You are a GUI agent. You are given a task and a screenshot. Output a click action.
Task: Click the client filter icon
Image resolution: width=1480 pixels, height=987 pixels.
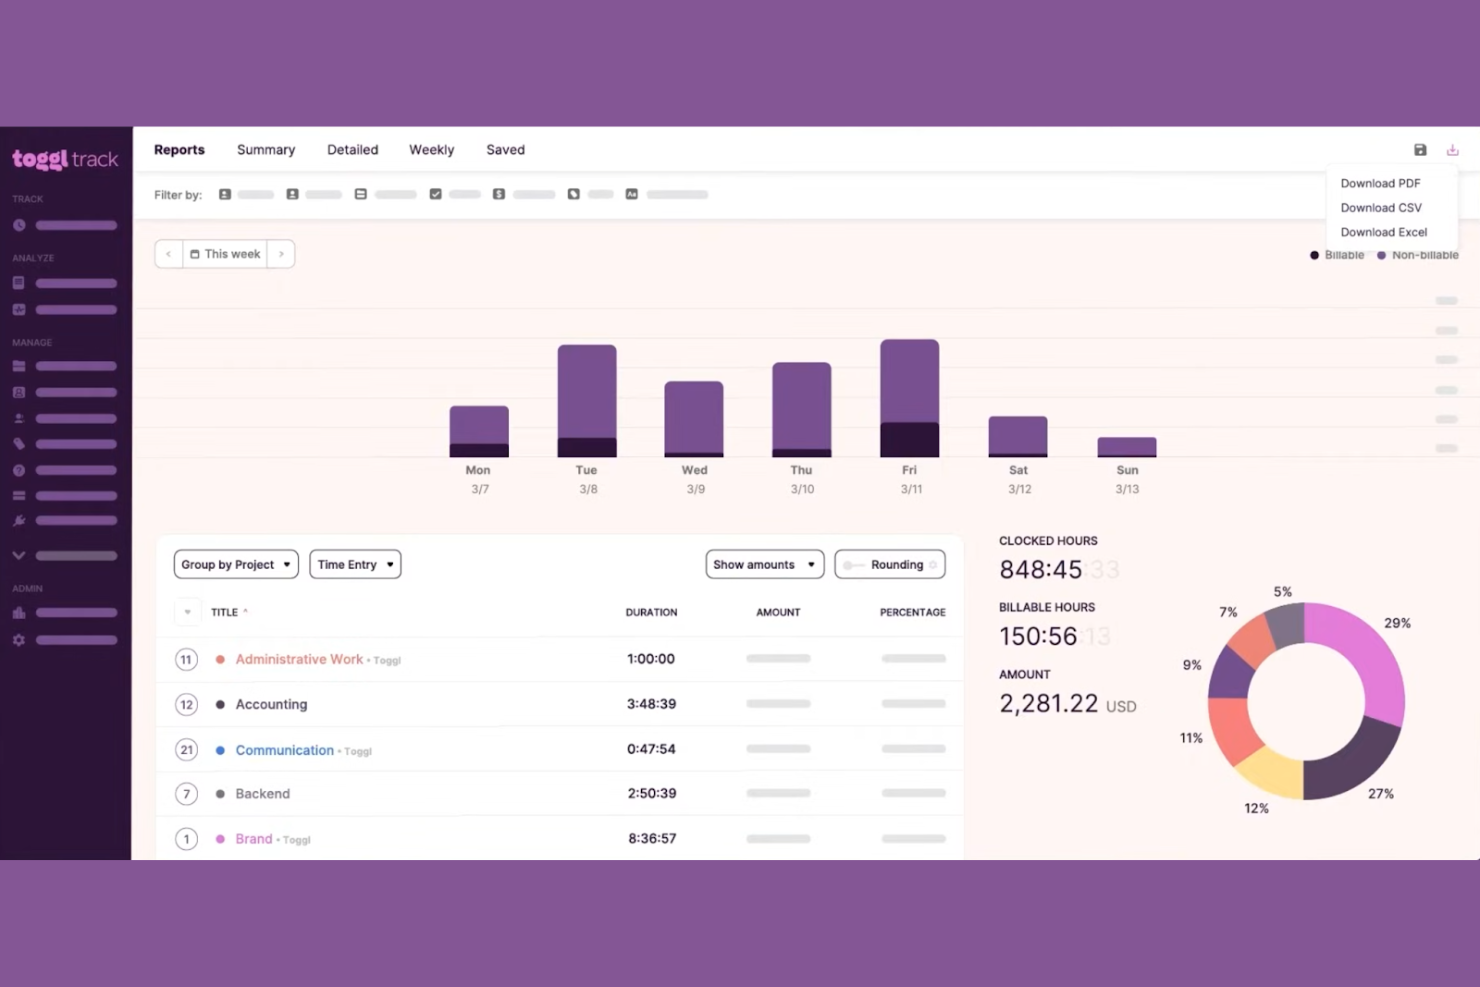pos(292,194)
